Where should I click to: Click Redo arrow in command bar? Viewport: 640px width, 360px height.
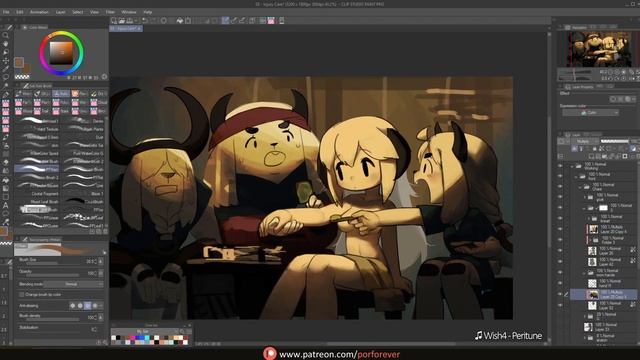[153, 20]
